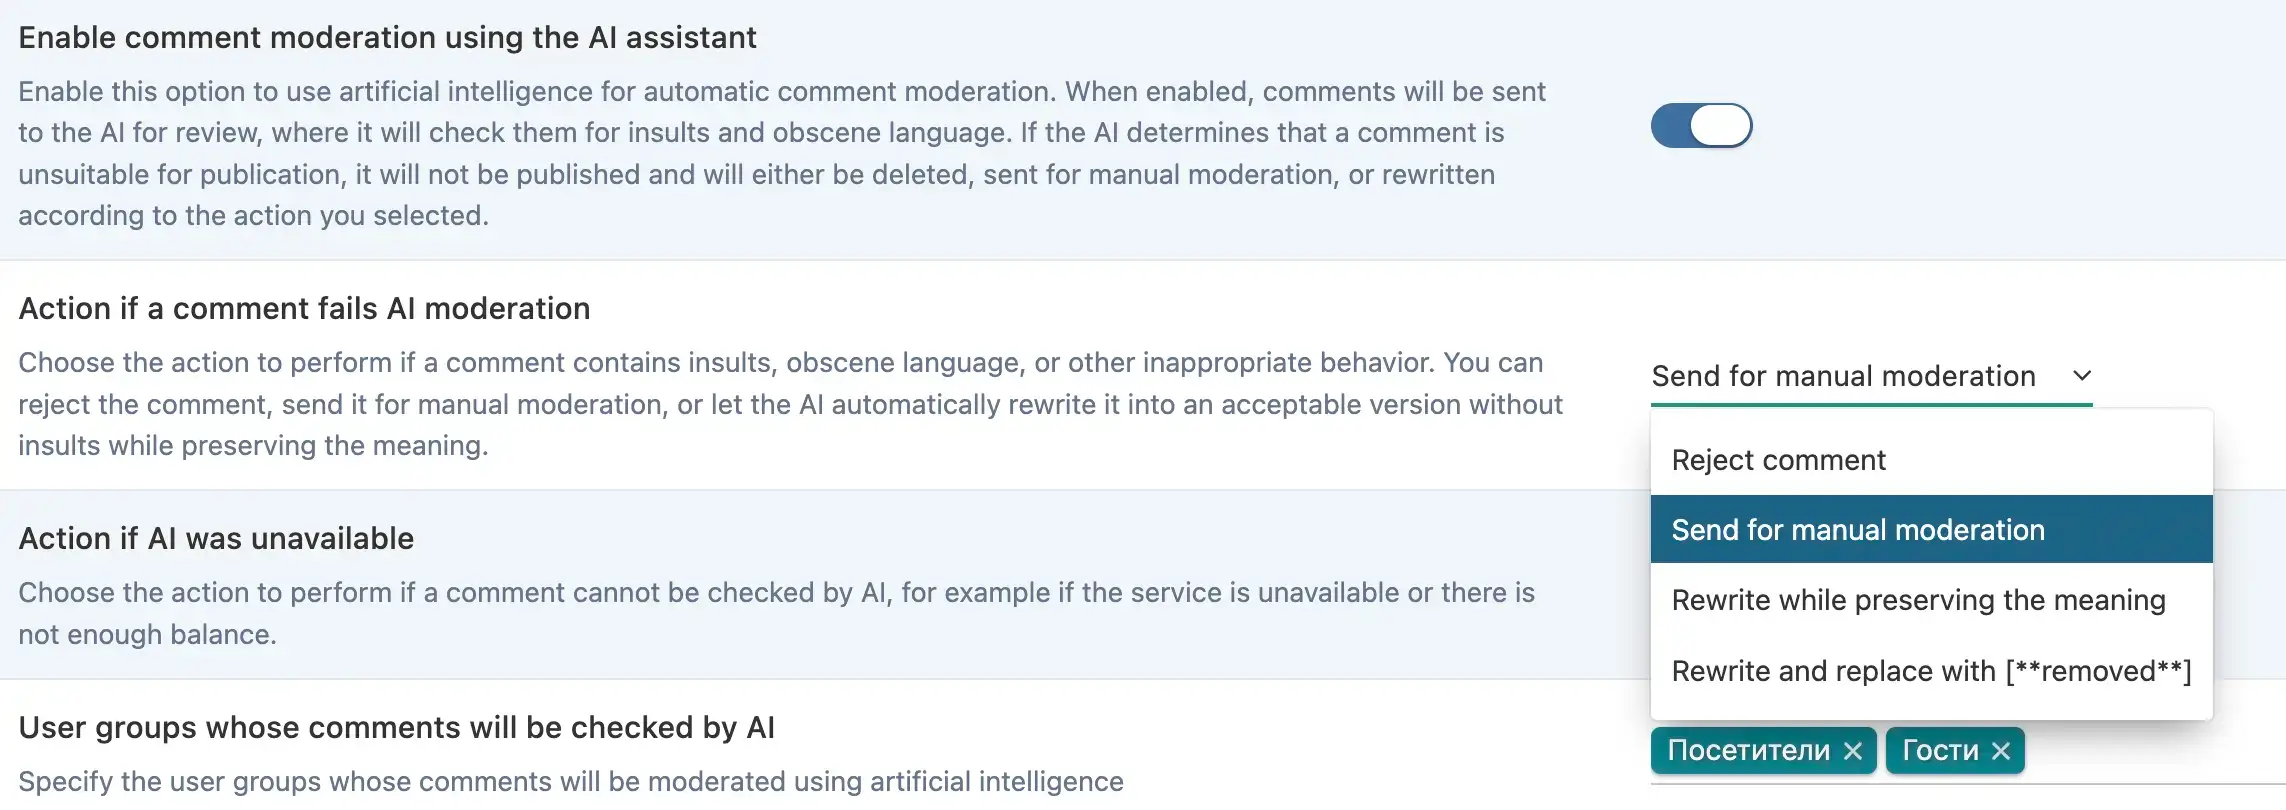Select 'Rewrite and replace with [**removed**]'
2286x810 pixels.
tap(1931, 671)
